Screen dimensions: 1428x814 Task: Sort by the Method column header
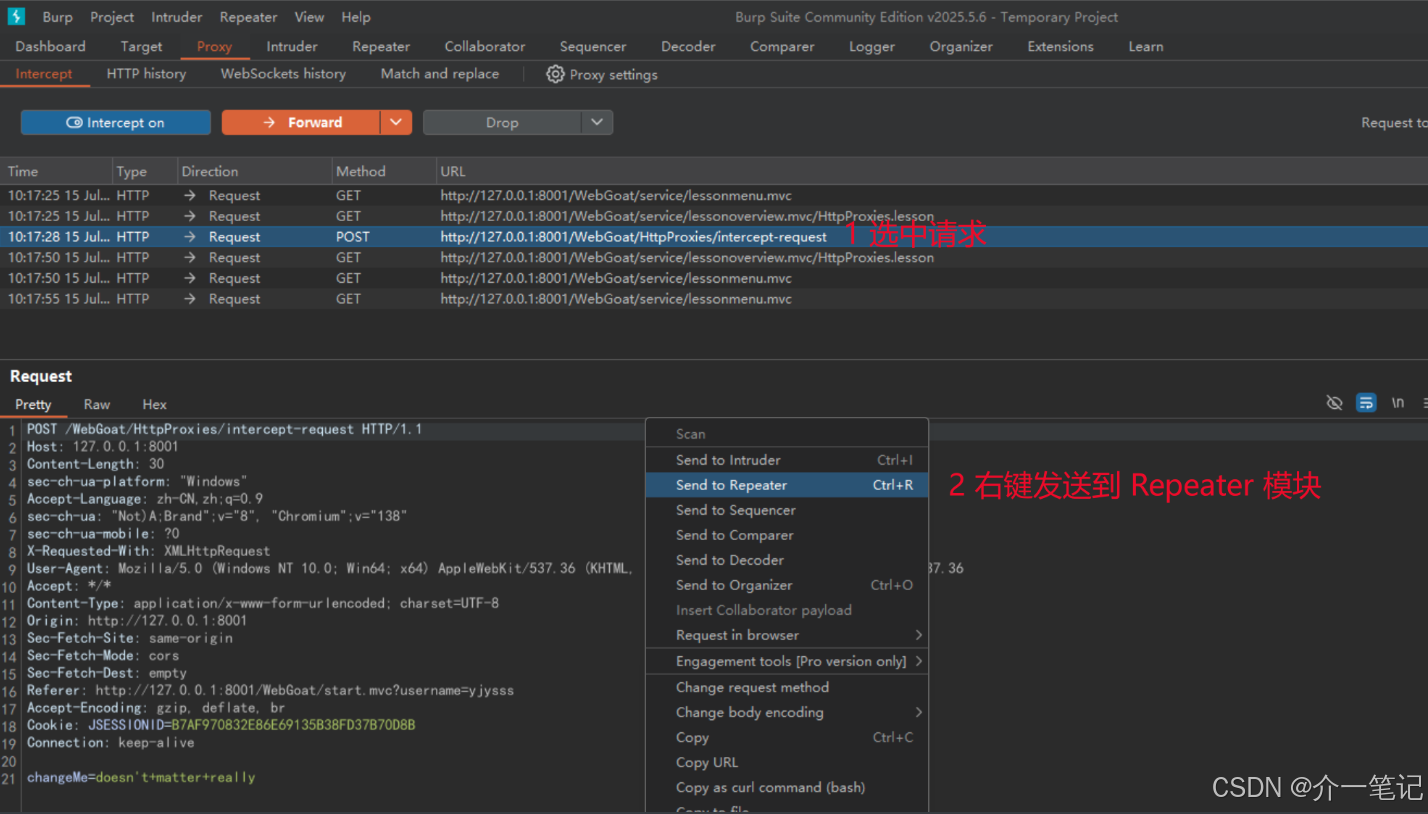384,171
